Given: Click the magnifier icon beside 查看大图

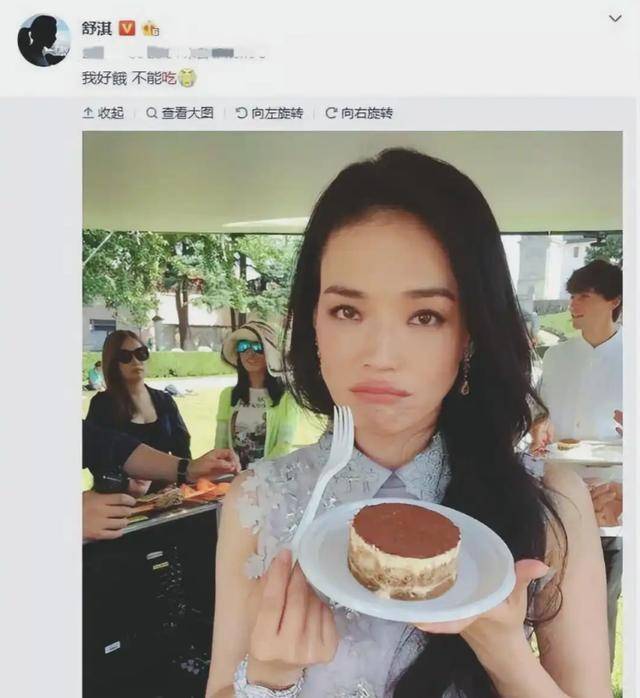Looking at the screenshot, I should [151, 113].
